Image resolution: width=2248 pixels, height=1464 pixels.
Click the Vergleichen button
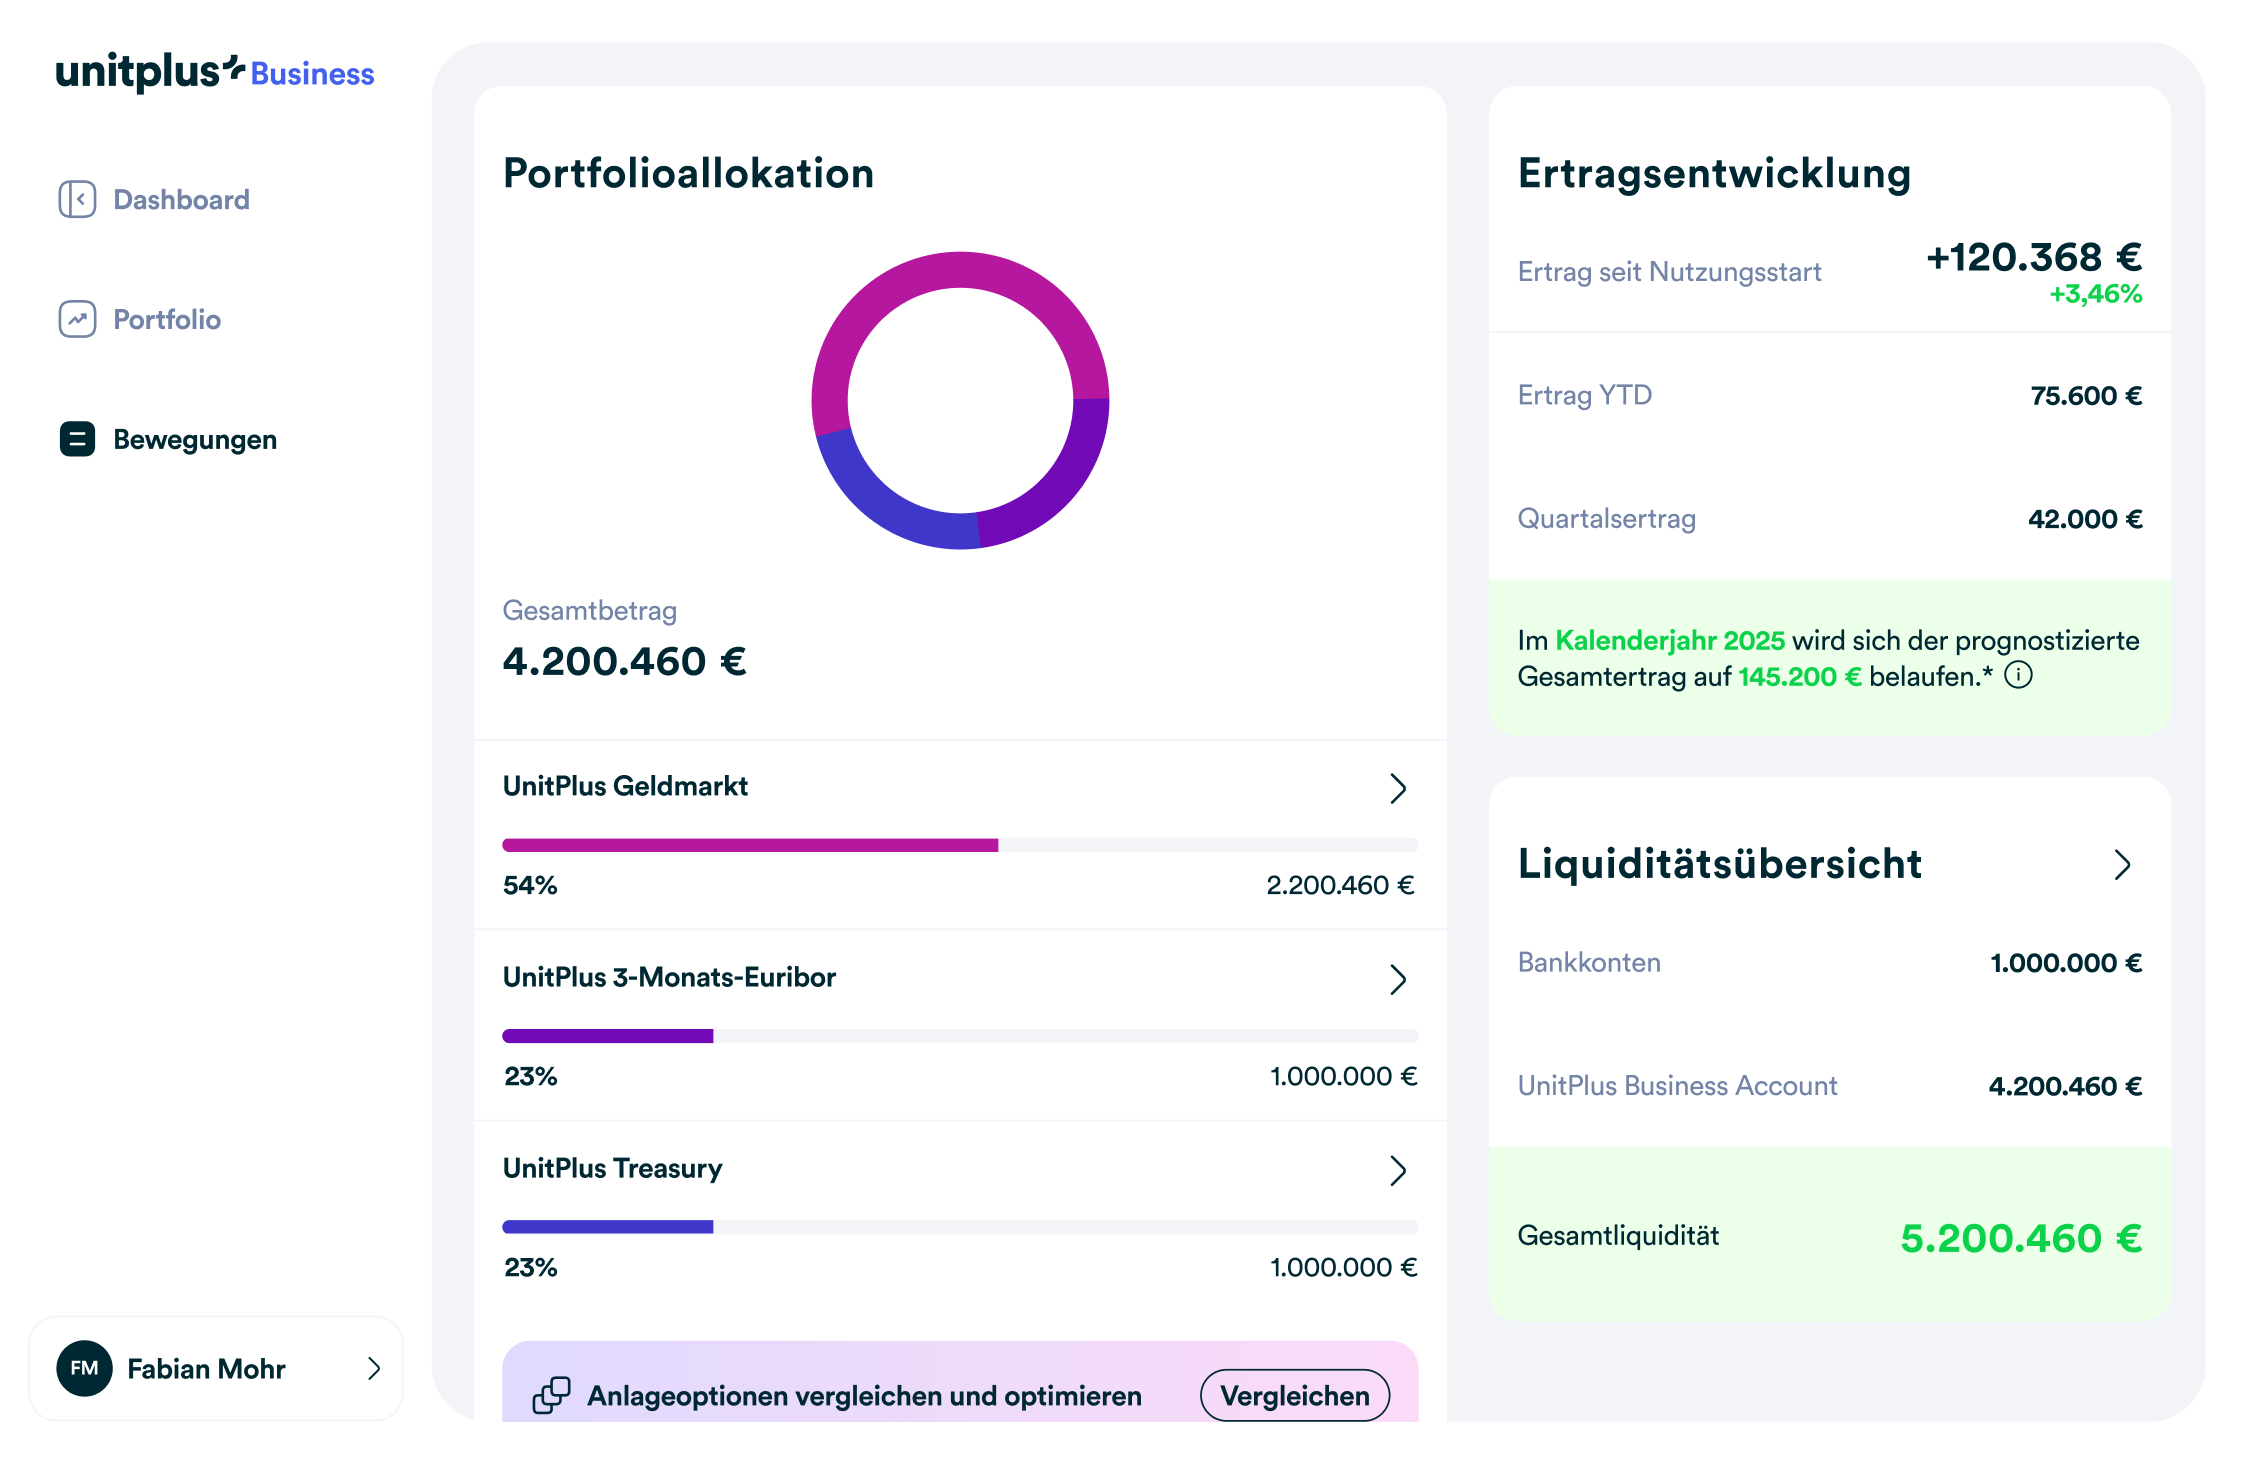click(x=1295, y=1395)
